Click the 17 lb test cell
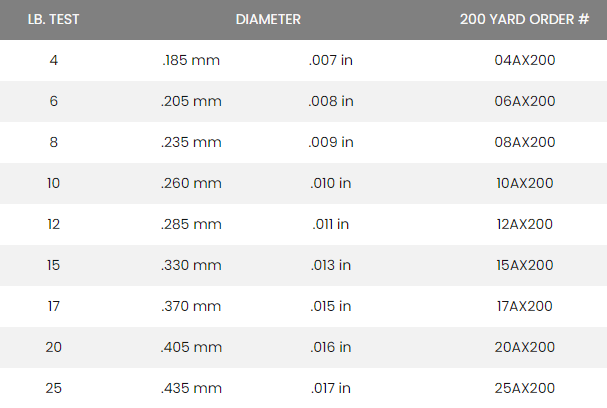607x408 pixels. 53,306
